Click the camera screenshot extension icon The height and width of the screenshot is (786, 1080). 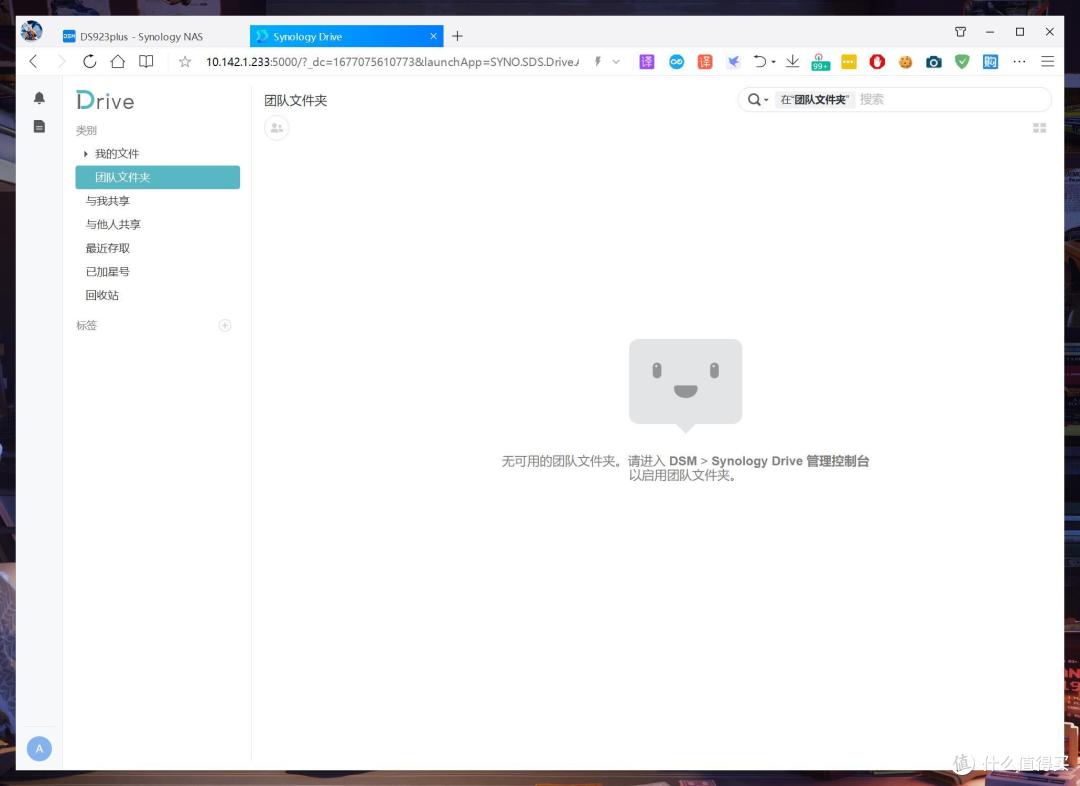point(933,62)
